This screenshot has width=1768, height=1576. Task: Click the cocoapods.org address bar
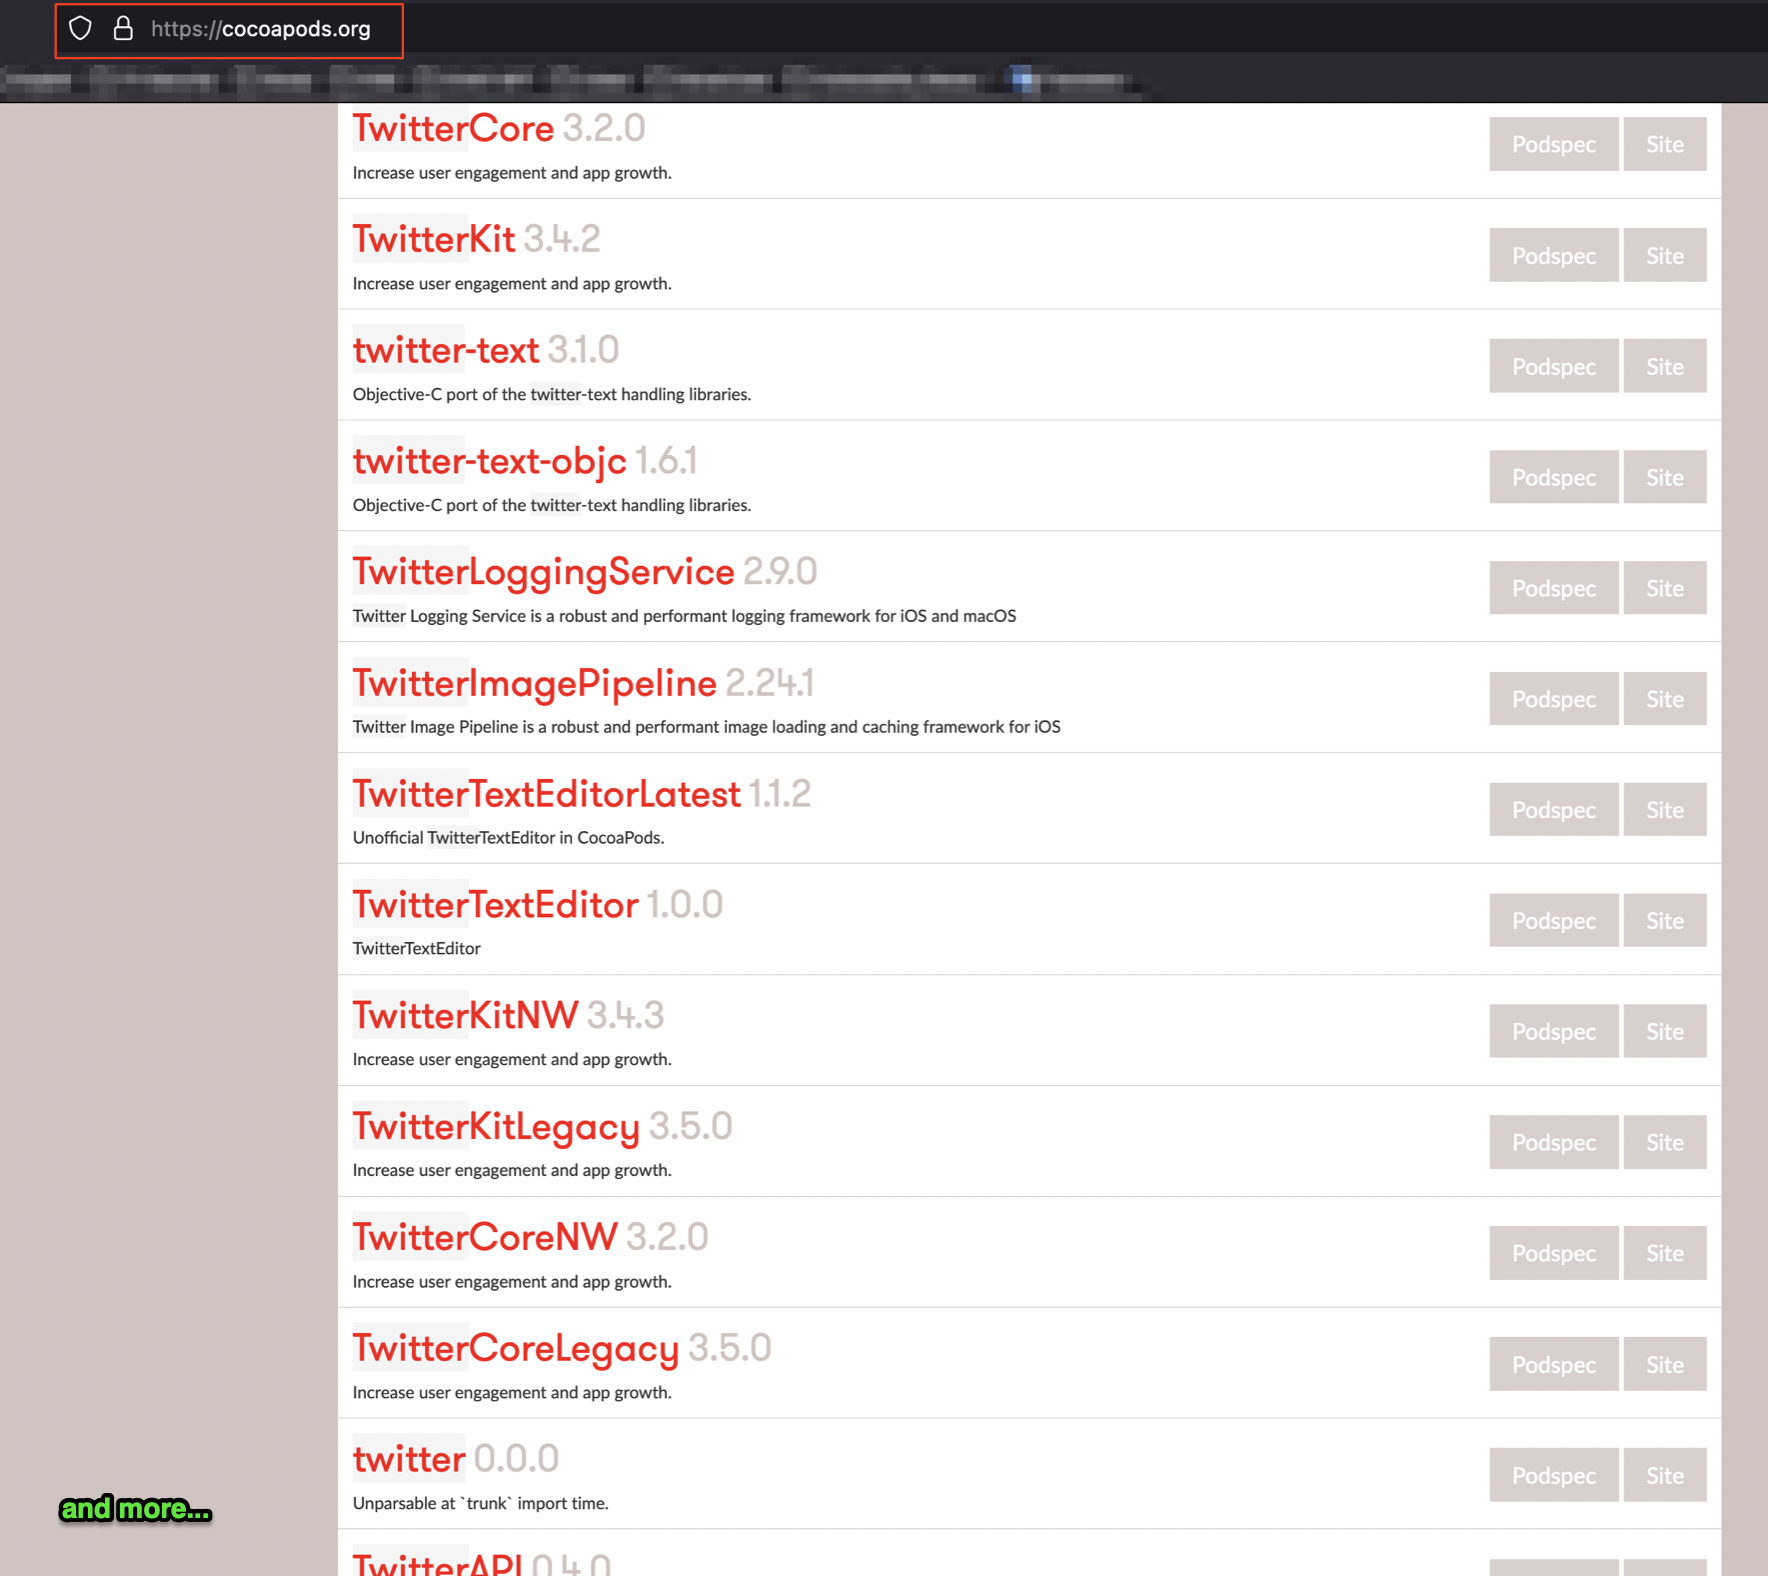click(261, 30)
